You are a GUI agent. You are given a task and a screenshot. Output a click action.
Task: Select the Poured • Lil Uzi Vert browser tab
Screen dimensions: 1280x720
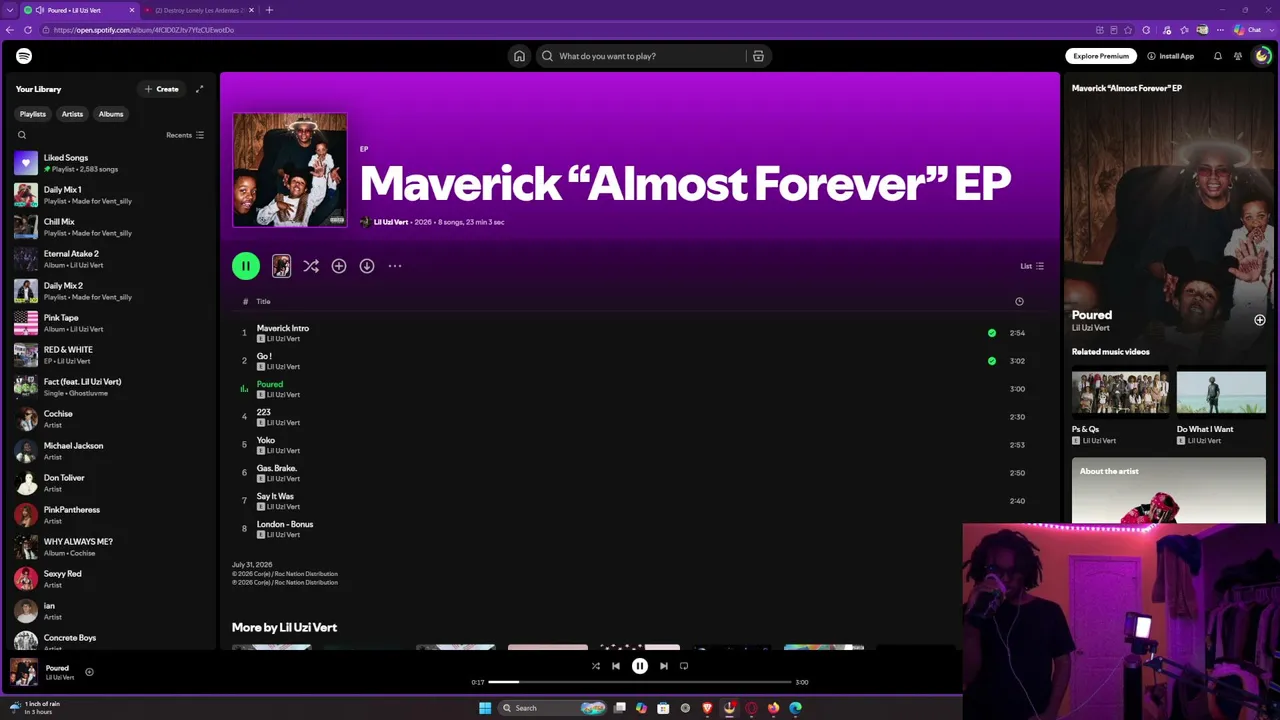pos(79,10)
